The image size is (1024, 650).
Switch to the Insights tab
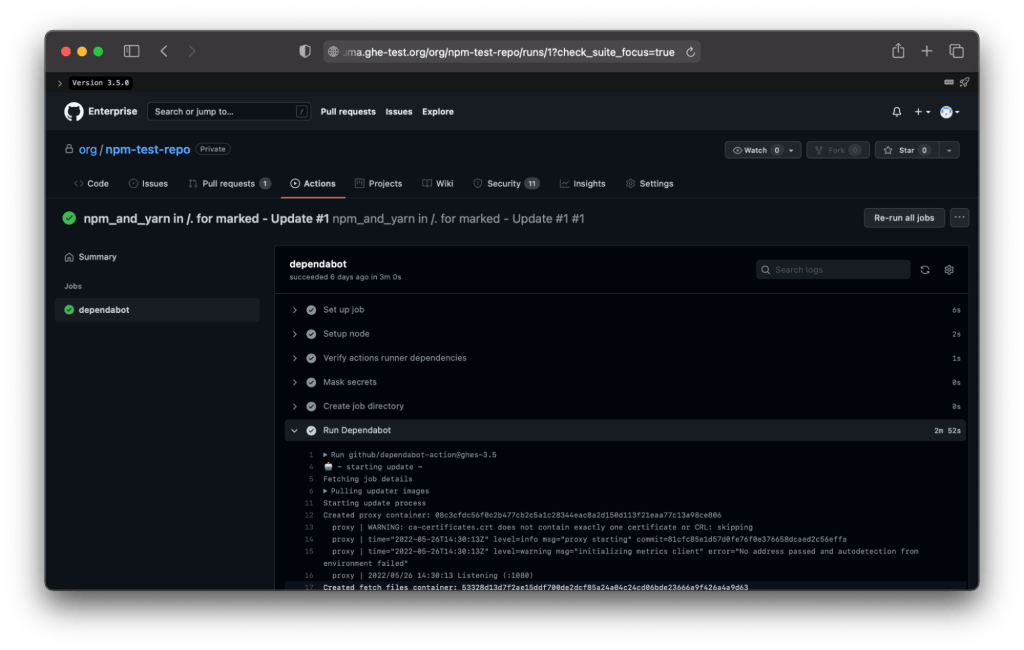[x=583, y=184]
